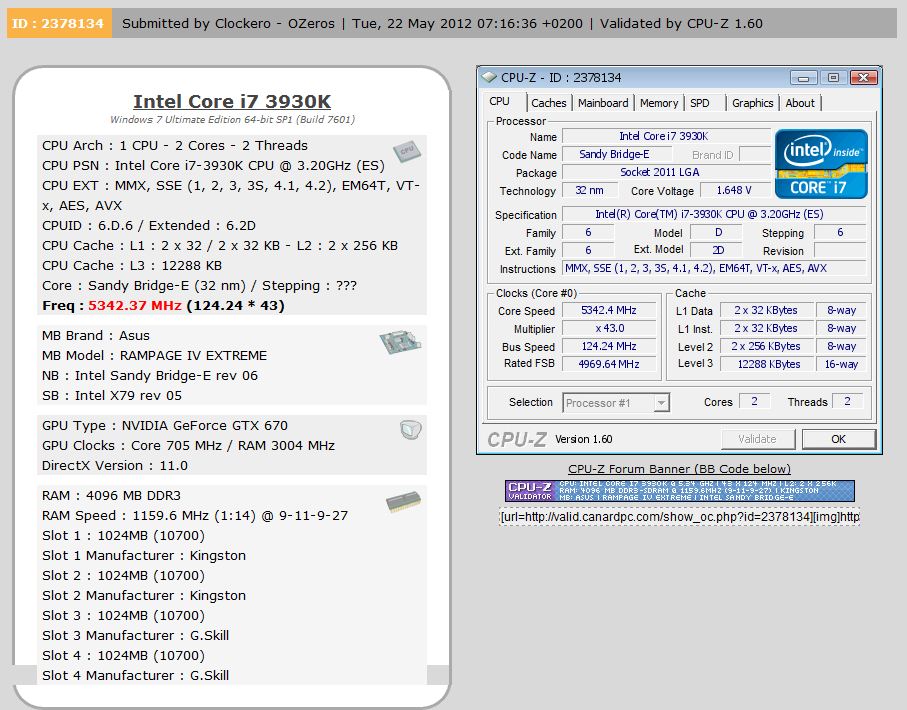Screen dimensions: 907x710
Task: Click the Intel Core i7 inside logo
Action: 821,164
